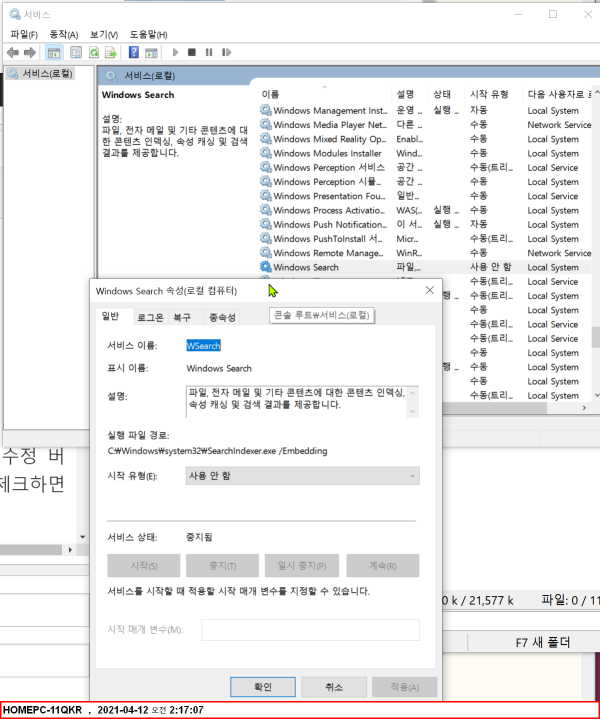Open the 파일(F) menu
600x719 pixels.
[24, 34]
